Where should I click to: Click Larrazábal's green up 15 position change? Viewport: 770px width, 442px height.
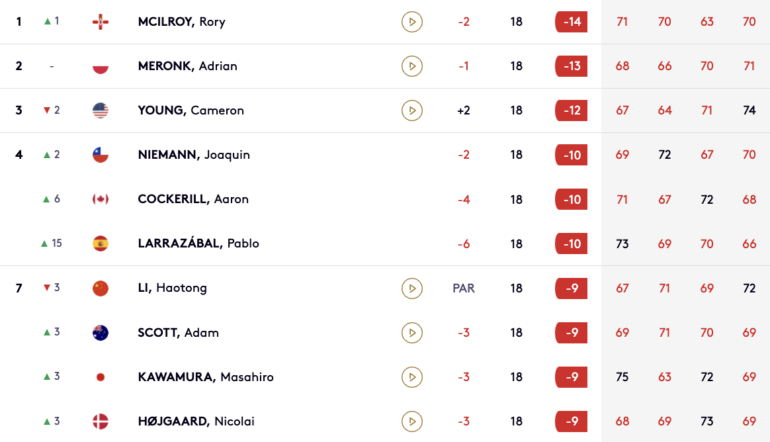click(x=52, y=243)
